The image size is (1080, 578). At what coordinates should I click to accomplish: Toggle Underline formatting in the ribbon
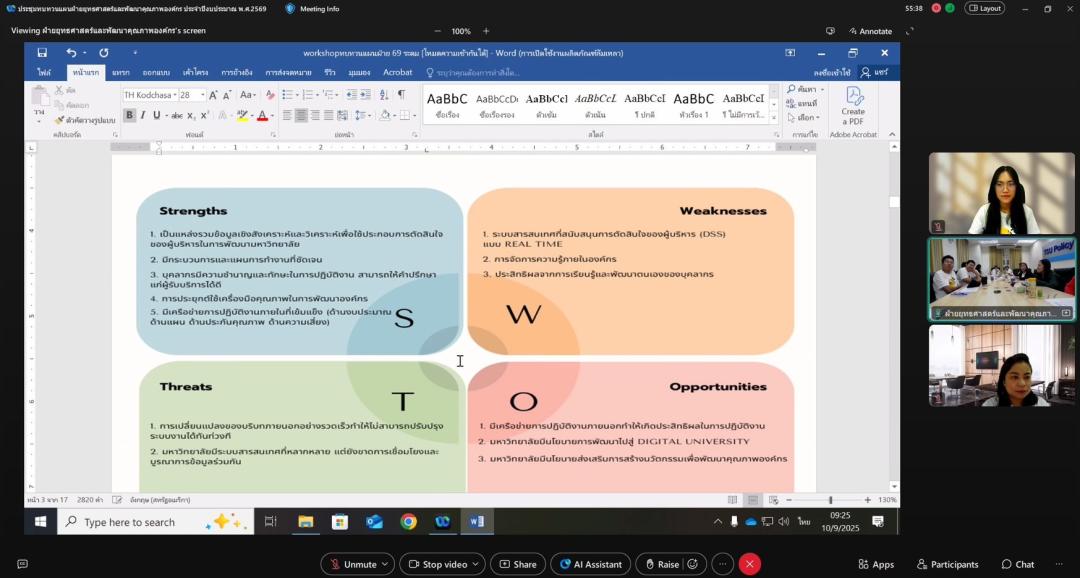click(x=157, y=115)
